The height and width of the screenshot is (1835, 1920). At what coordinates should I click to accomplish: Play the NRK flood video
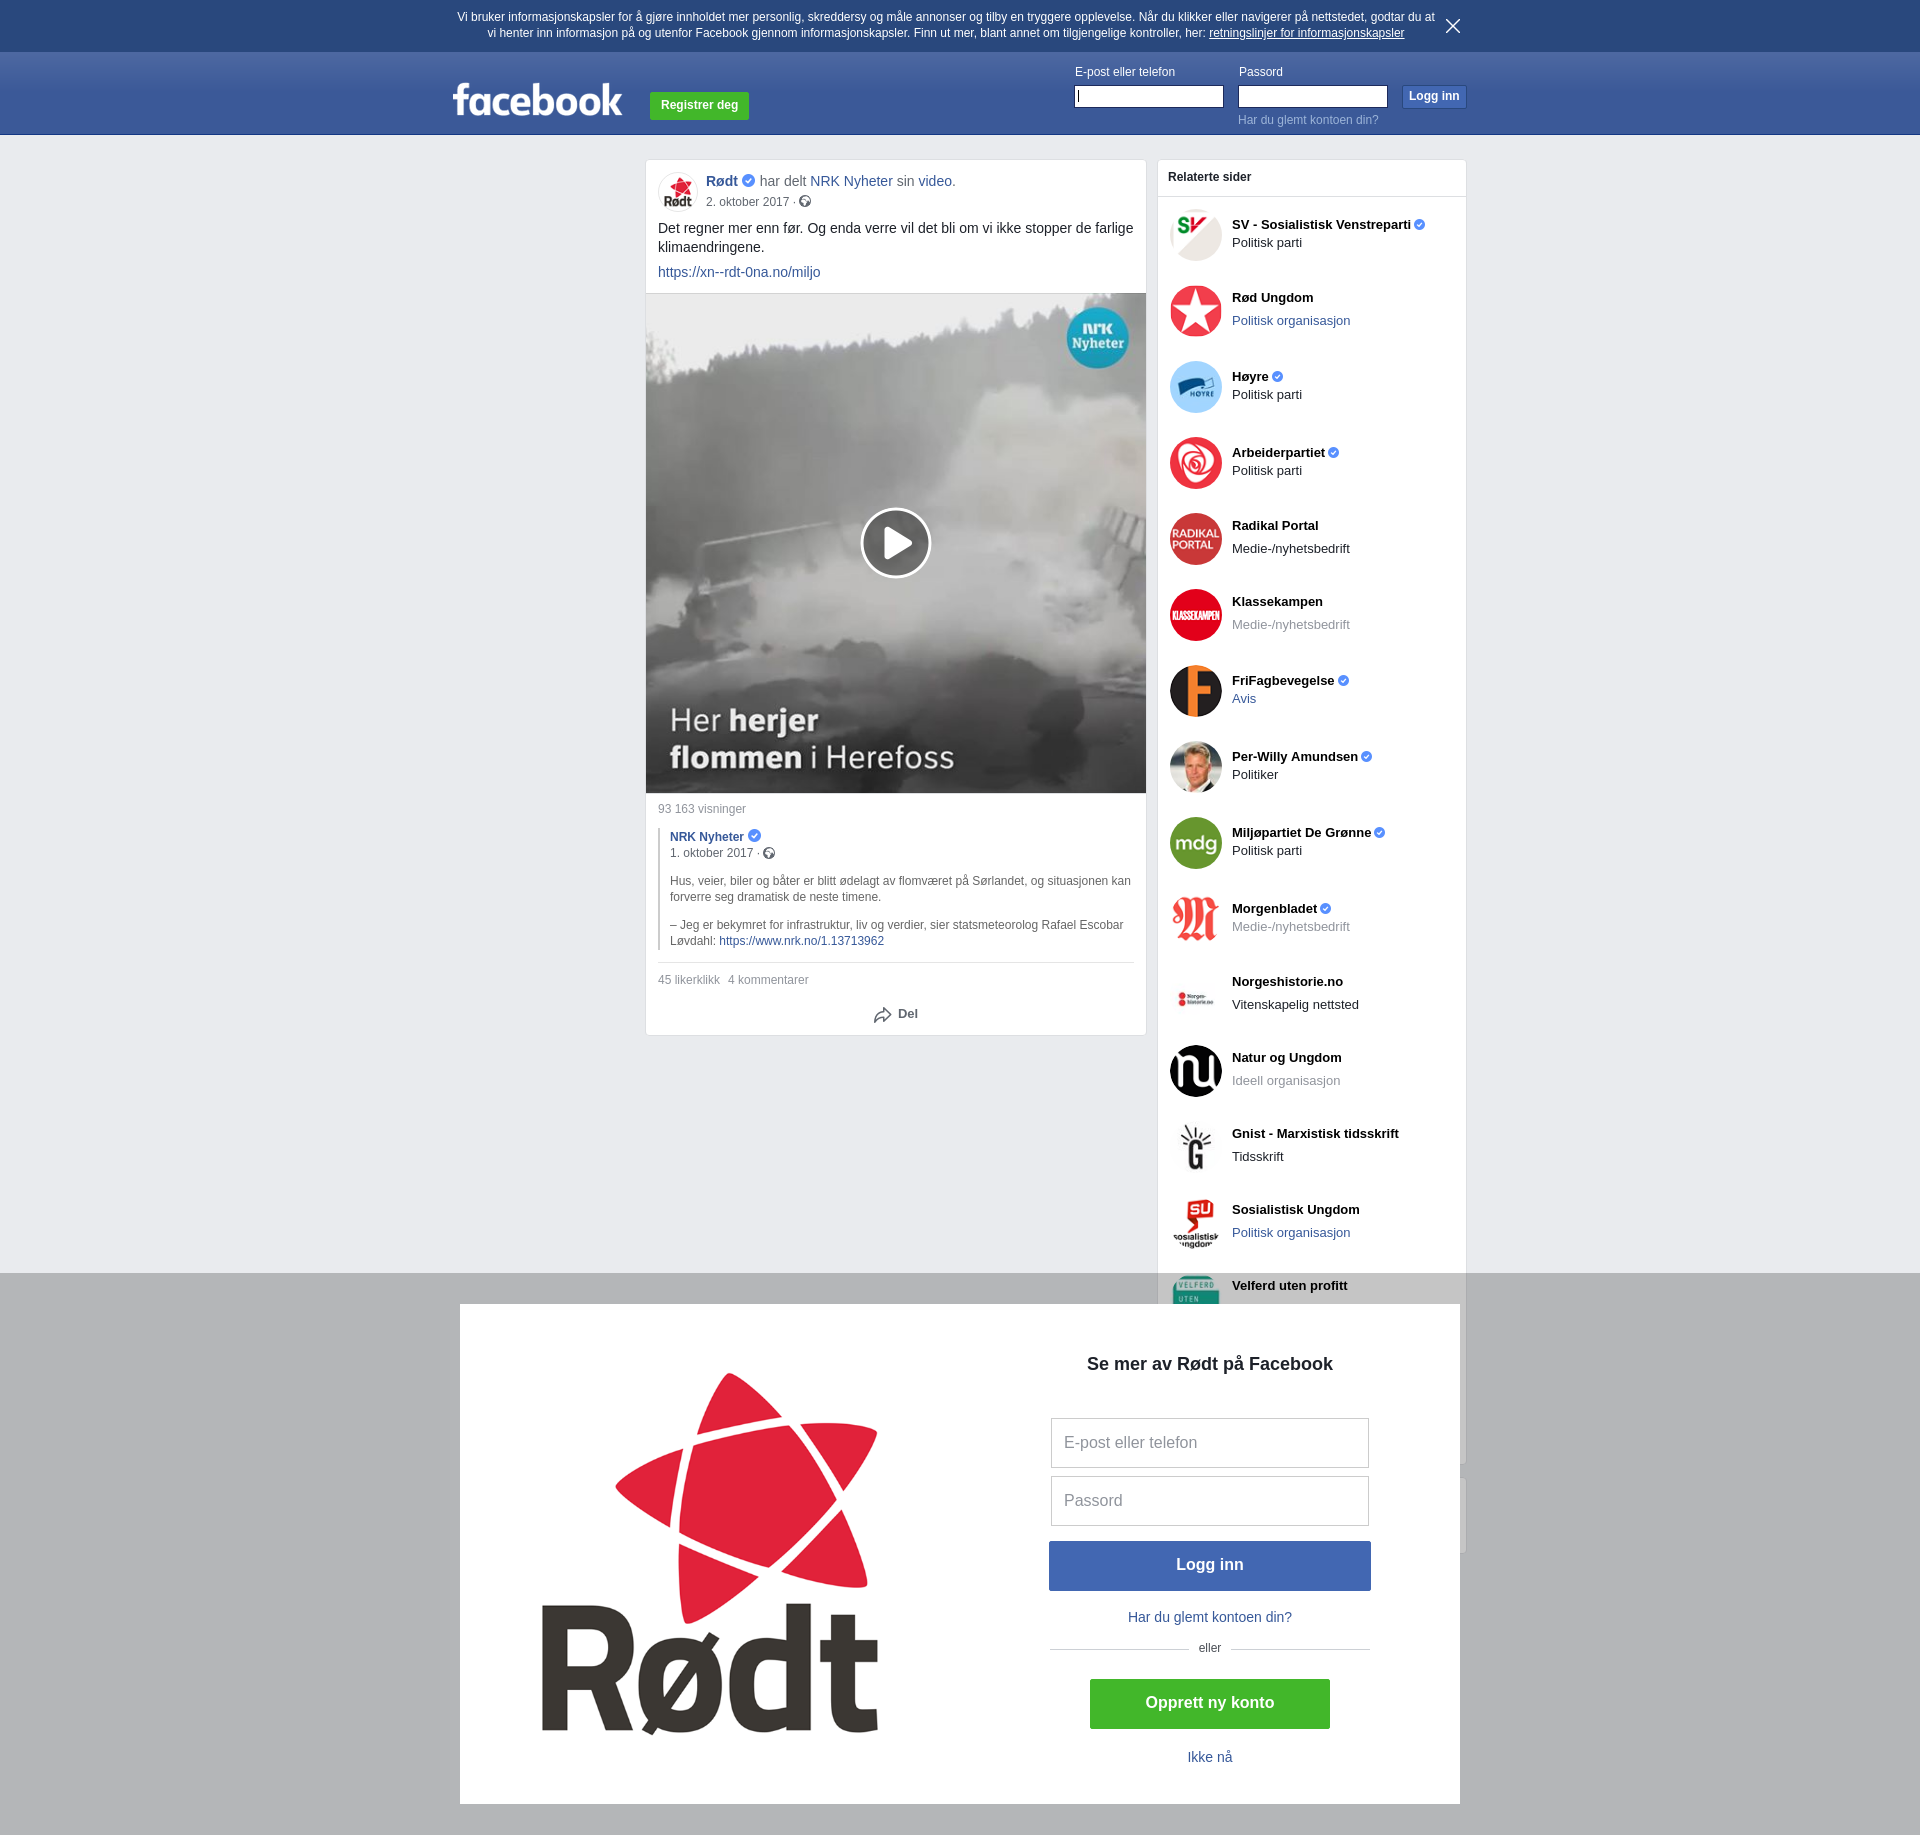click(896, 543)
